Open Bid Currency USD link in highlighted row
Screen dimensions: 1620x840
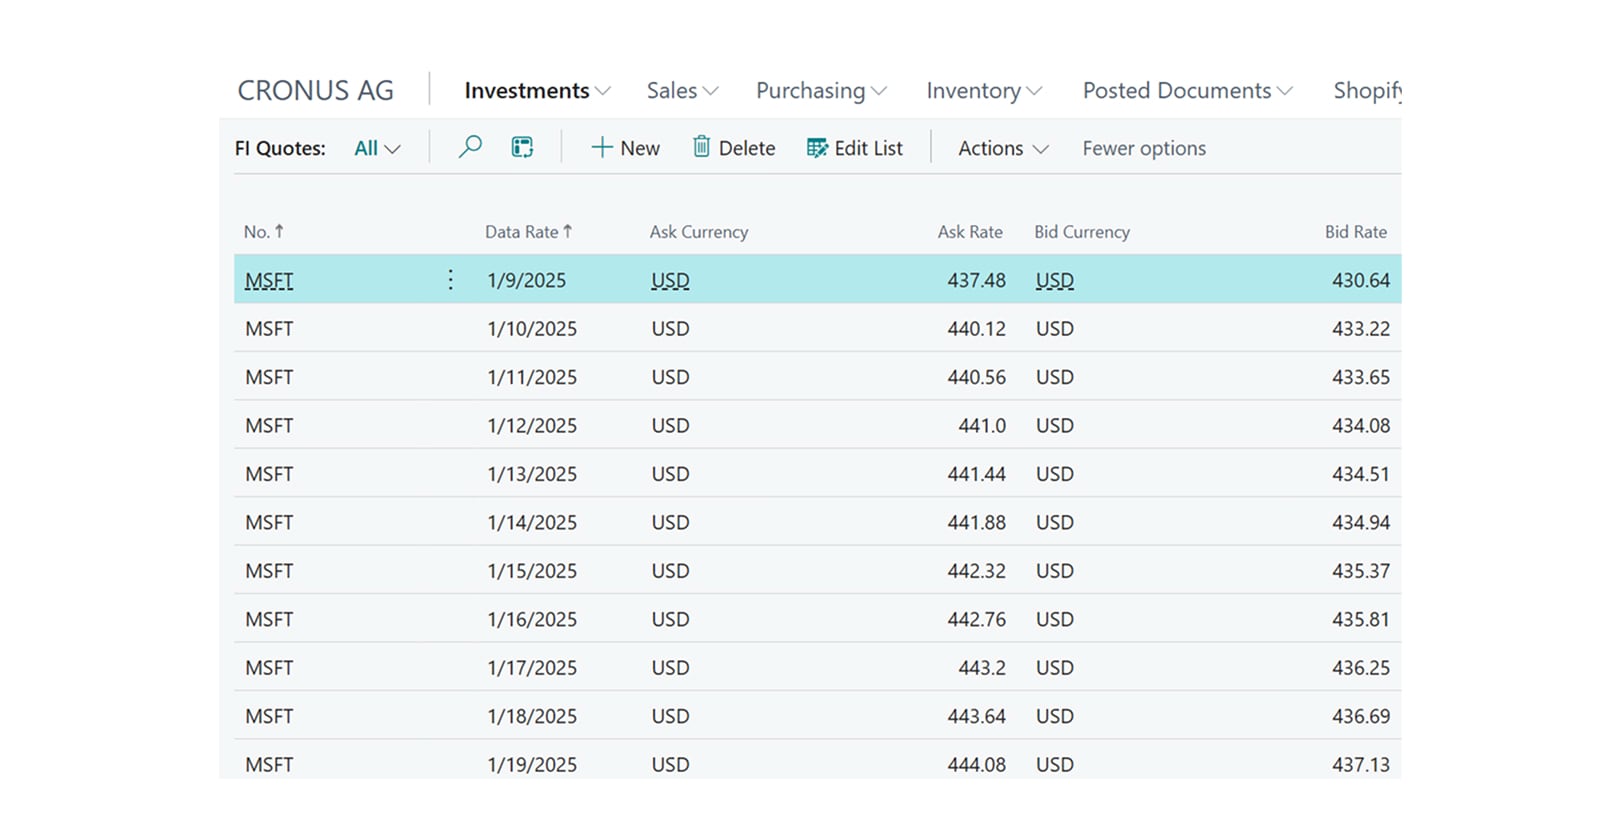click(x=1055, y=281)
